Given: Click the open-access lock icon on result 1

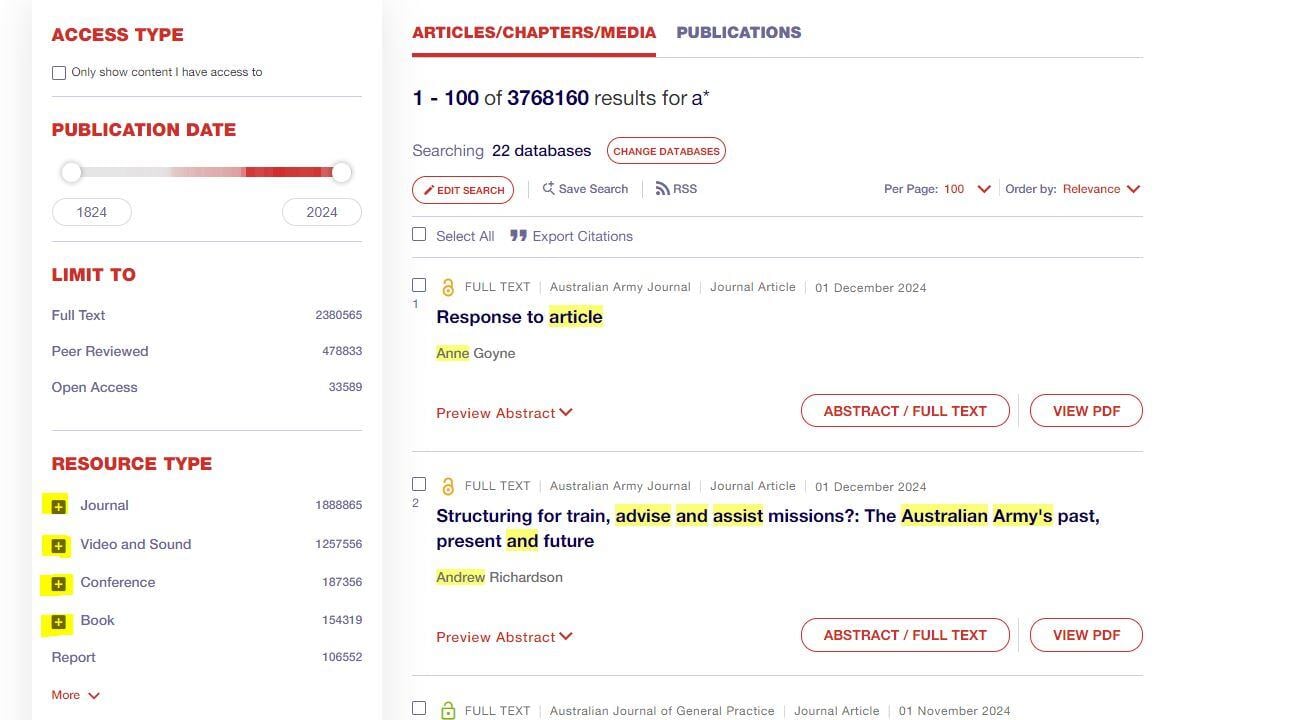Looking at the screenshot, I should [x=448, y=288].
